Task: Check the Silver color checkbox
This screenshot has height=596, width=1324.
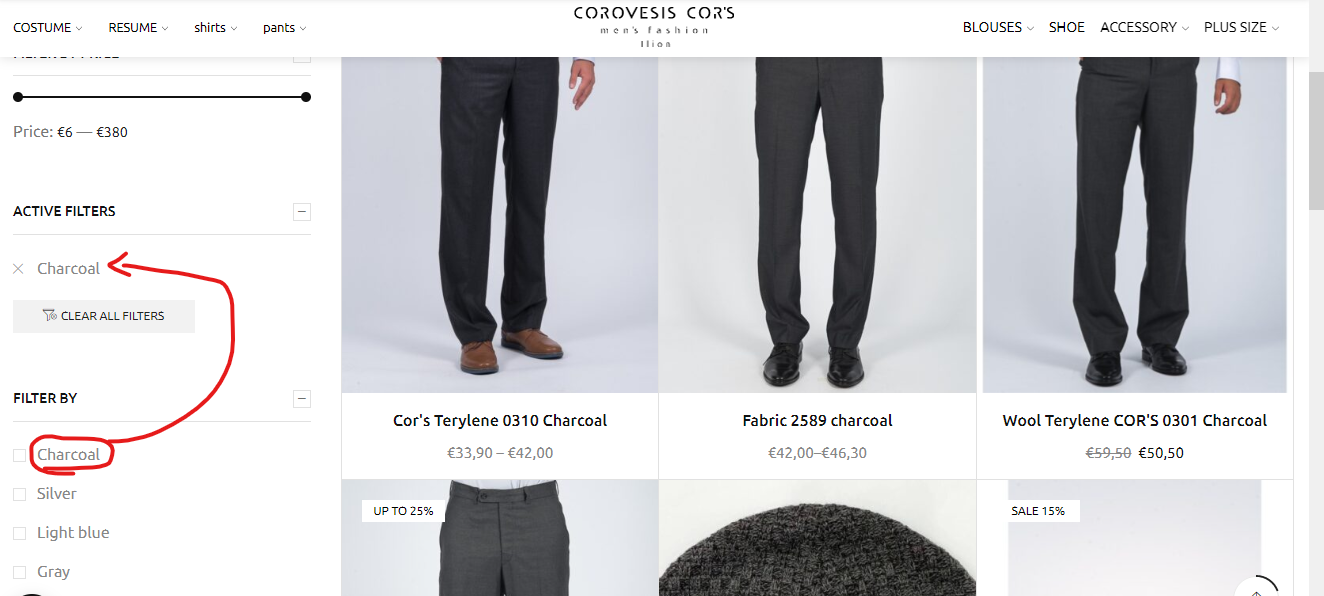Action: click(x=19, y=494)
